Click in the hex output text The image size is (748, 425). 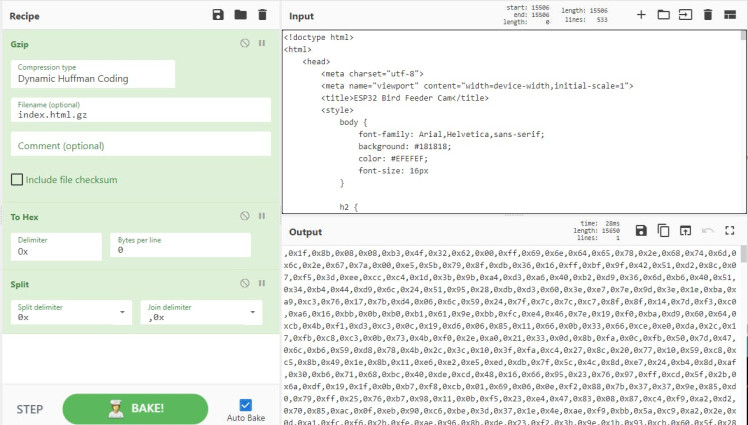510,334
